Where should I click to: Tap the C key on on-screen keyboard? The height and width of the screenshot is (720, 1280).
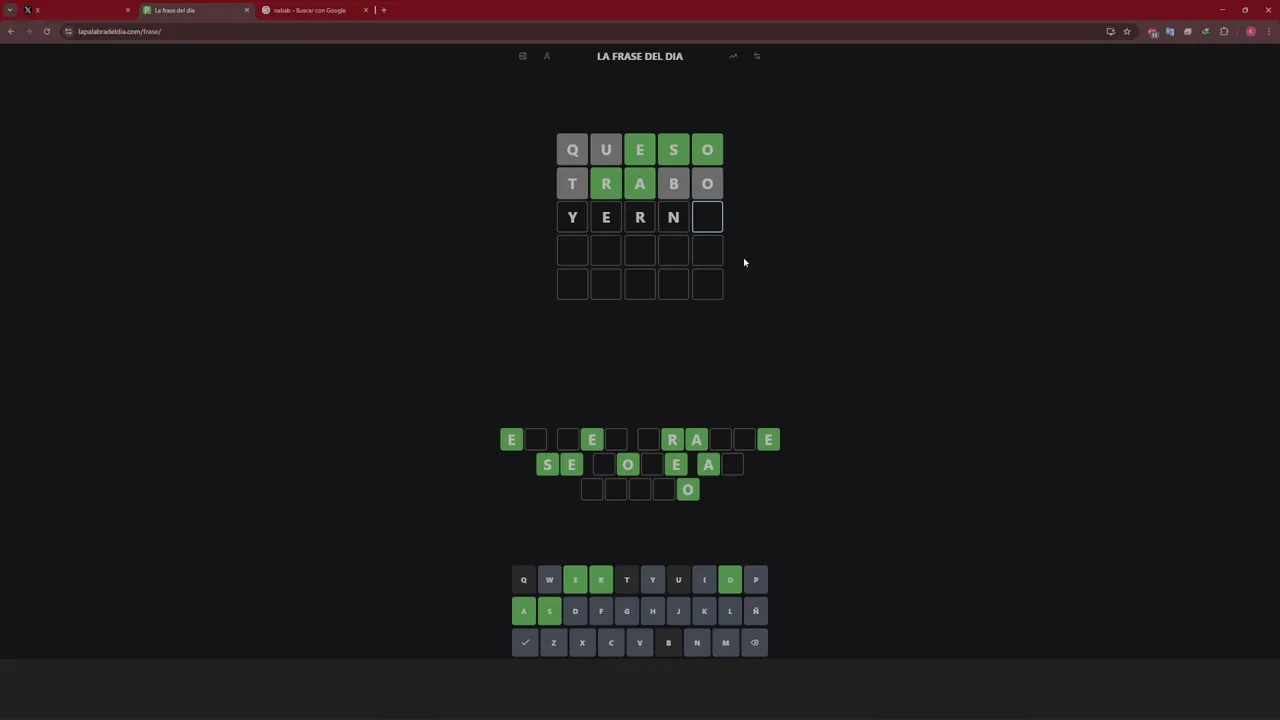pyautogui.click(x=611, y=643)
